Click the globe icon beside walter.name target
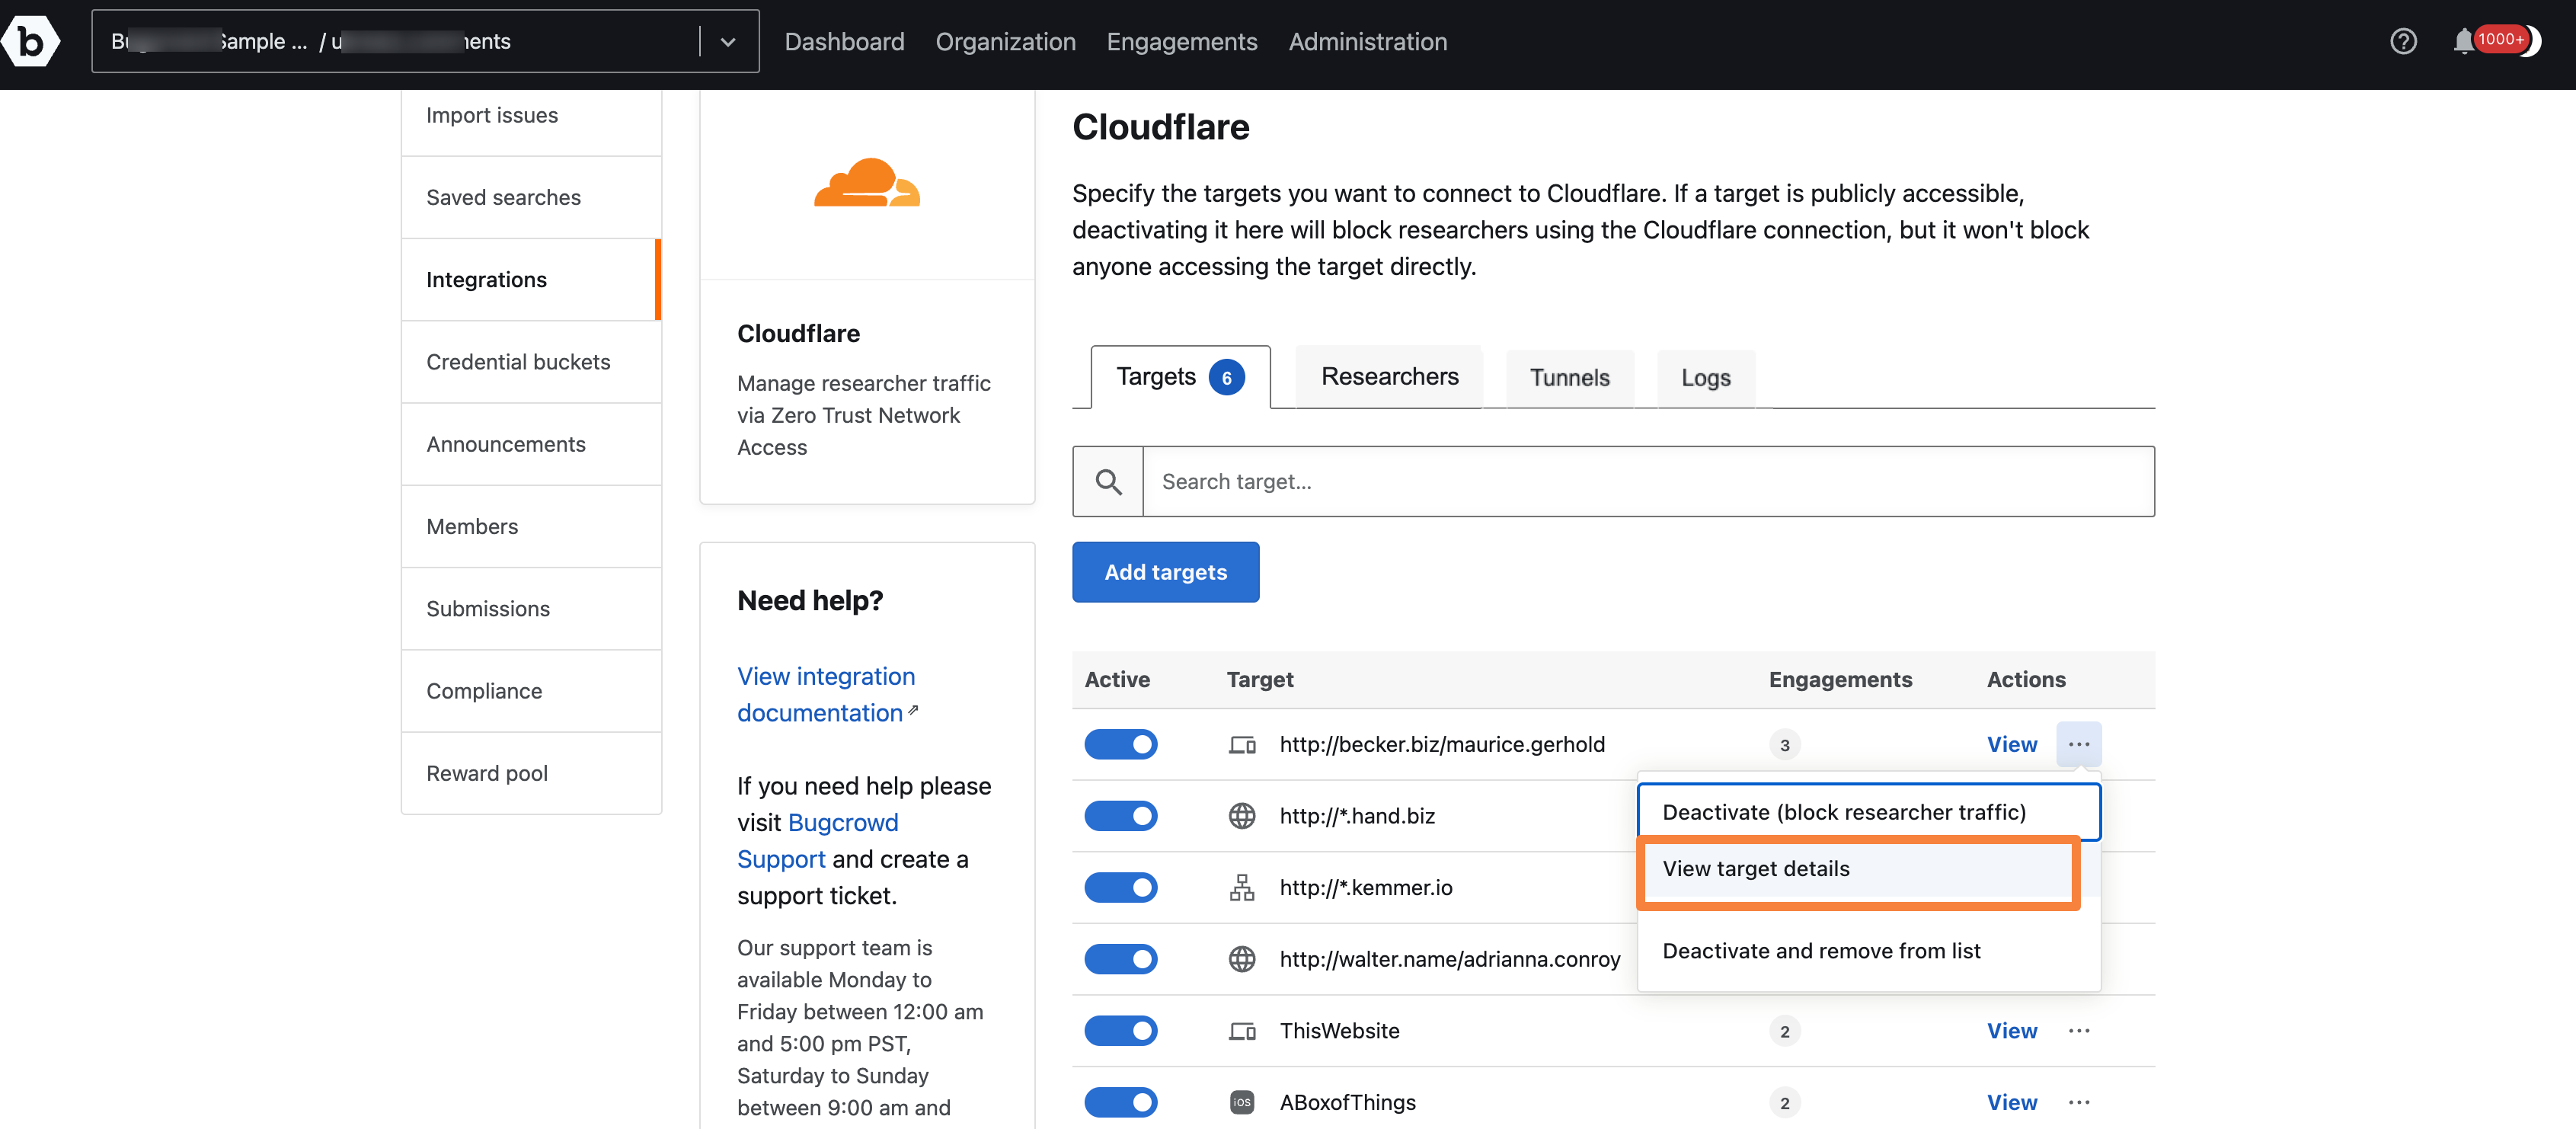The width and height of the screenshot is (2576, 1129). tap(1242, 959)
